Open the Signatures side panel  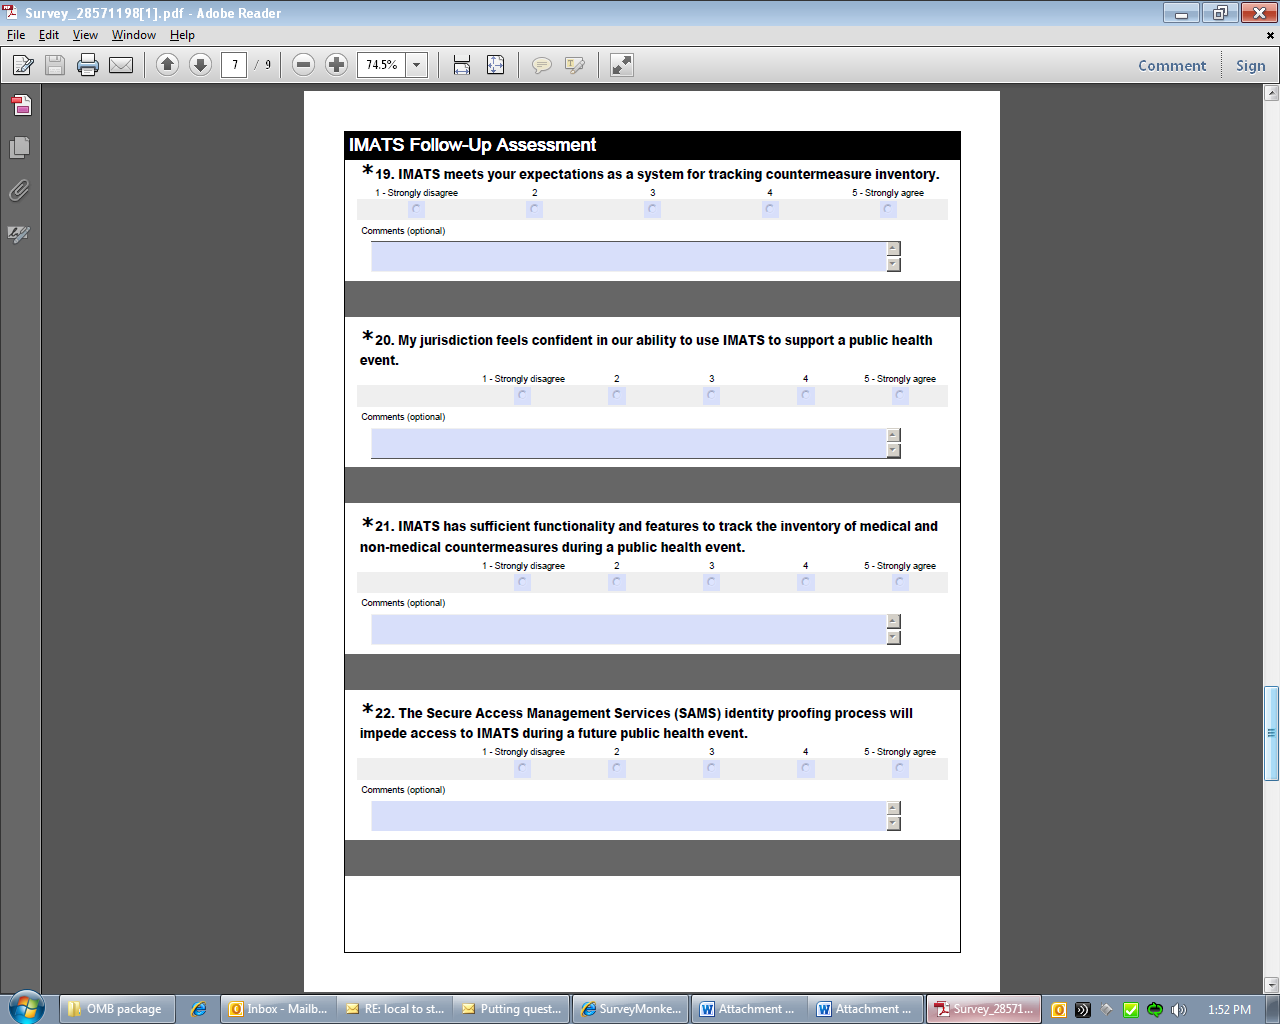(x=20, y=234)
